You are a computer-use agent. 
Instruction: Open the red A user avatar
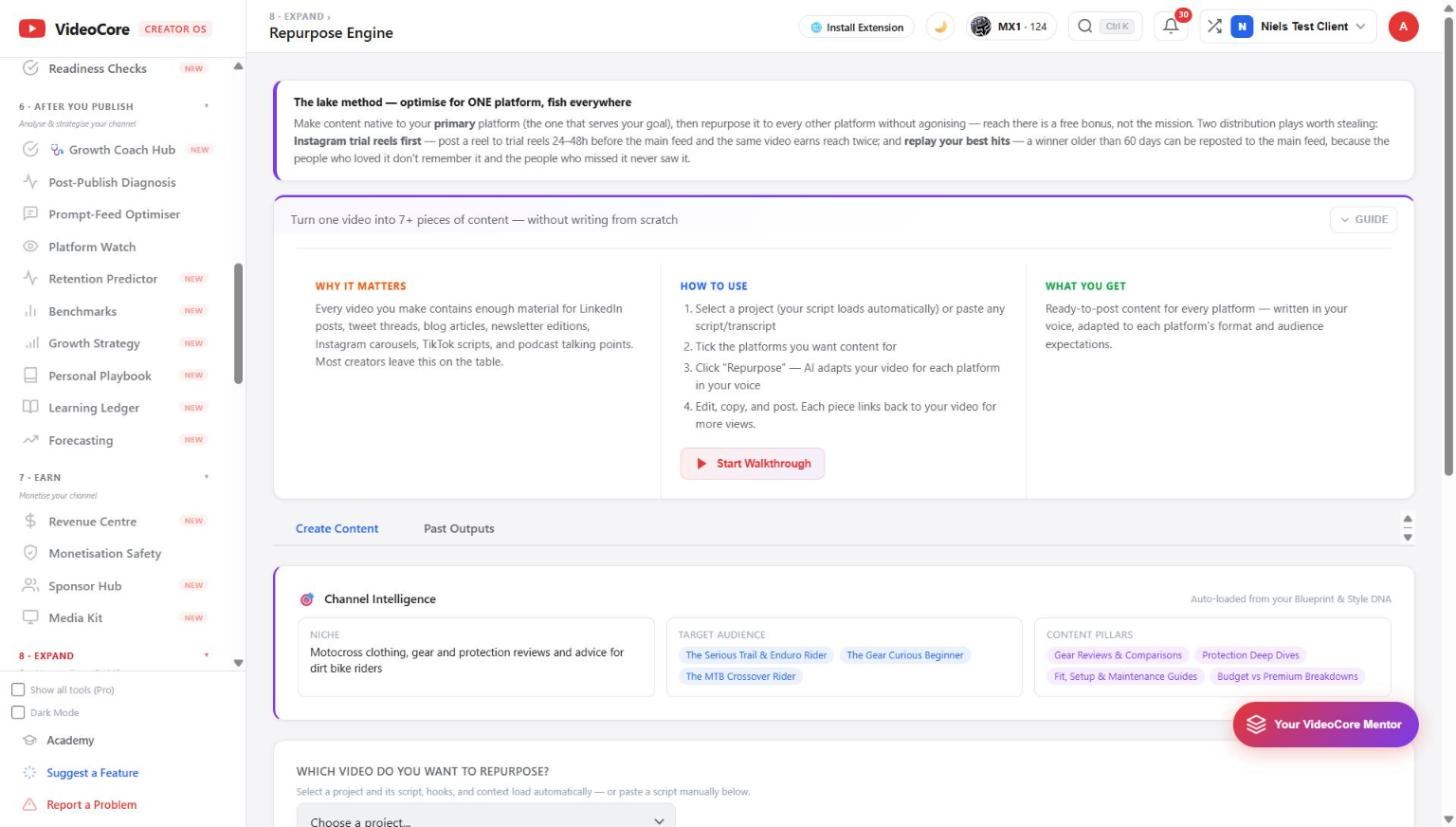(1403, 27)
